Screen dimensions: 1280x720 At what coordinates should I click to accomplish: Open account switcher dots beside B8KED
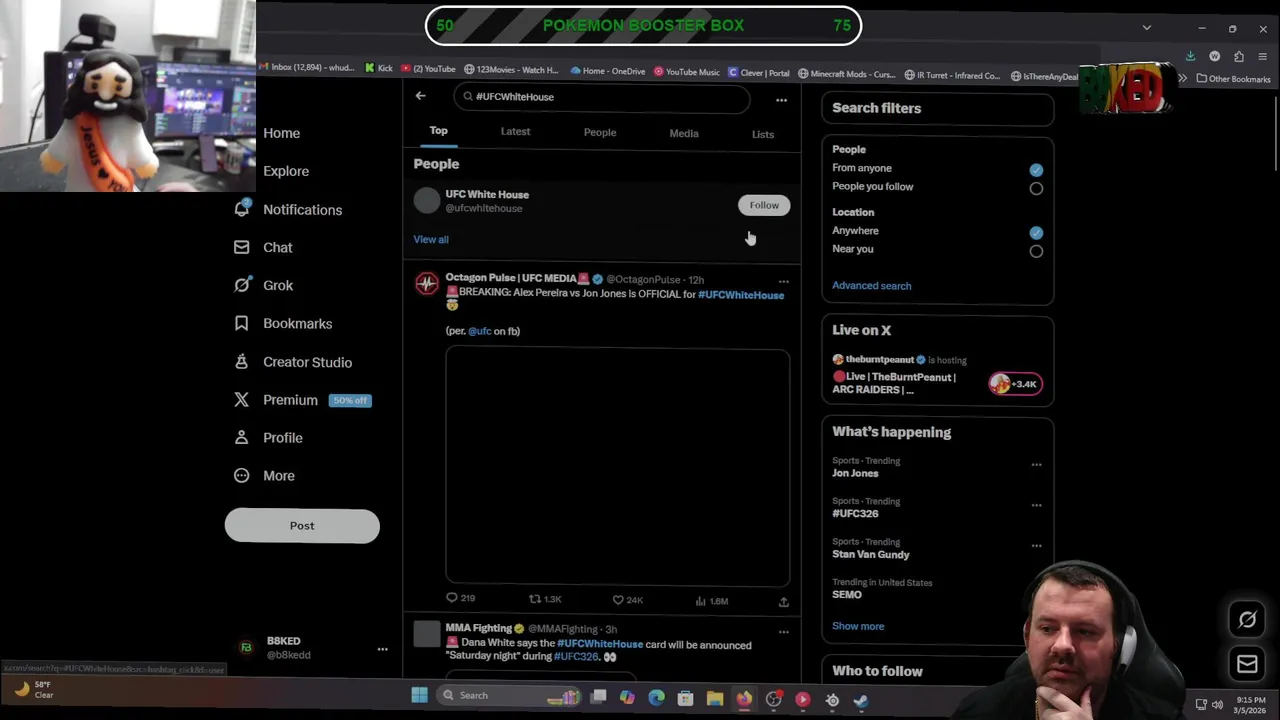pos(382,649)
